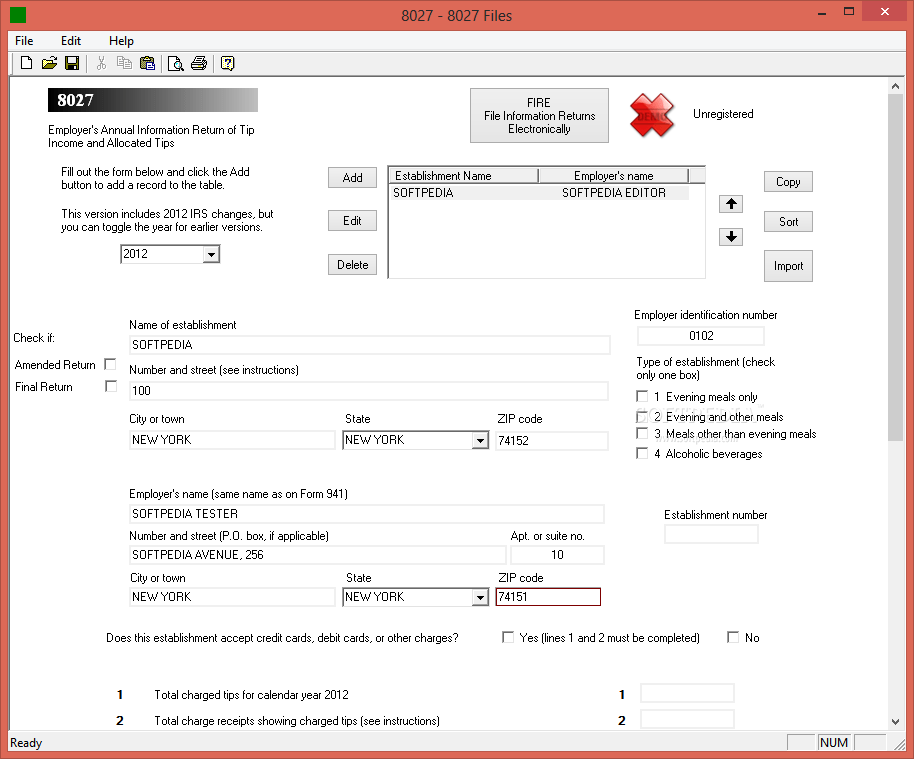This screenshot has width=914, height=759.
Task: Click scrollbar down arrow
Action: click(x=895, y=722)
